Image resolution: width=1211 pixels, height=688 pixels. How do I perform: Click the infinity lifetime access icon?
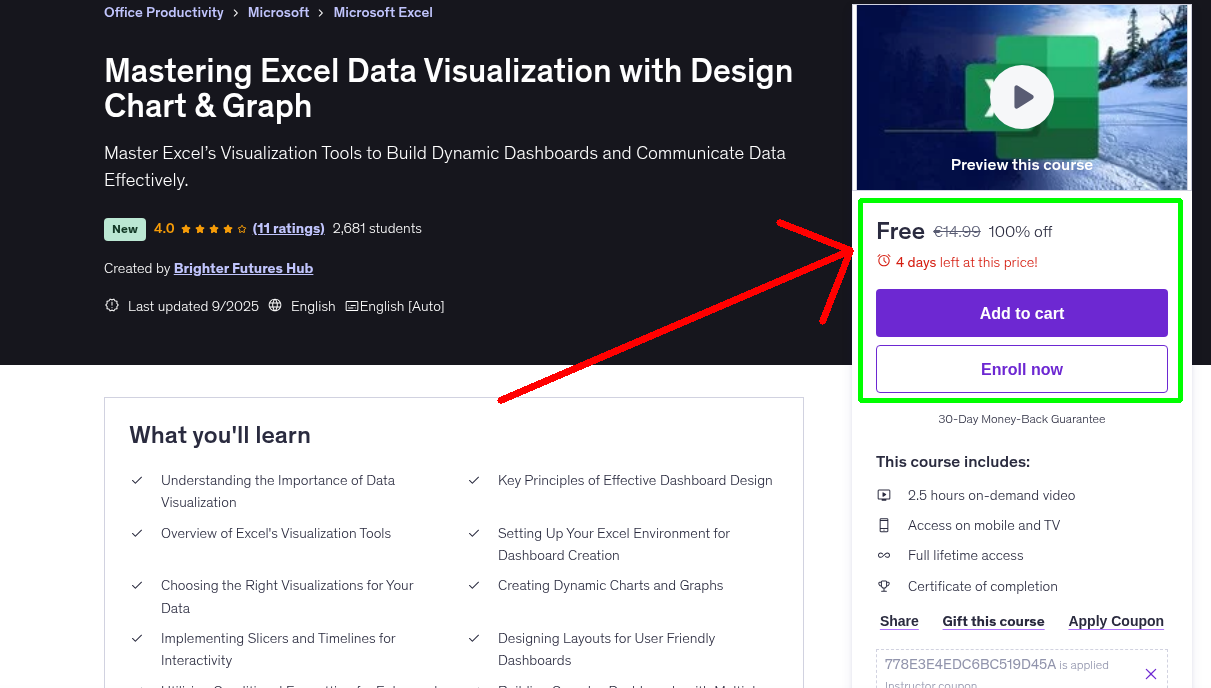point(884,555)
